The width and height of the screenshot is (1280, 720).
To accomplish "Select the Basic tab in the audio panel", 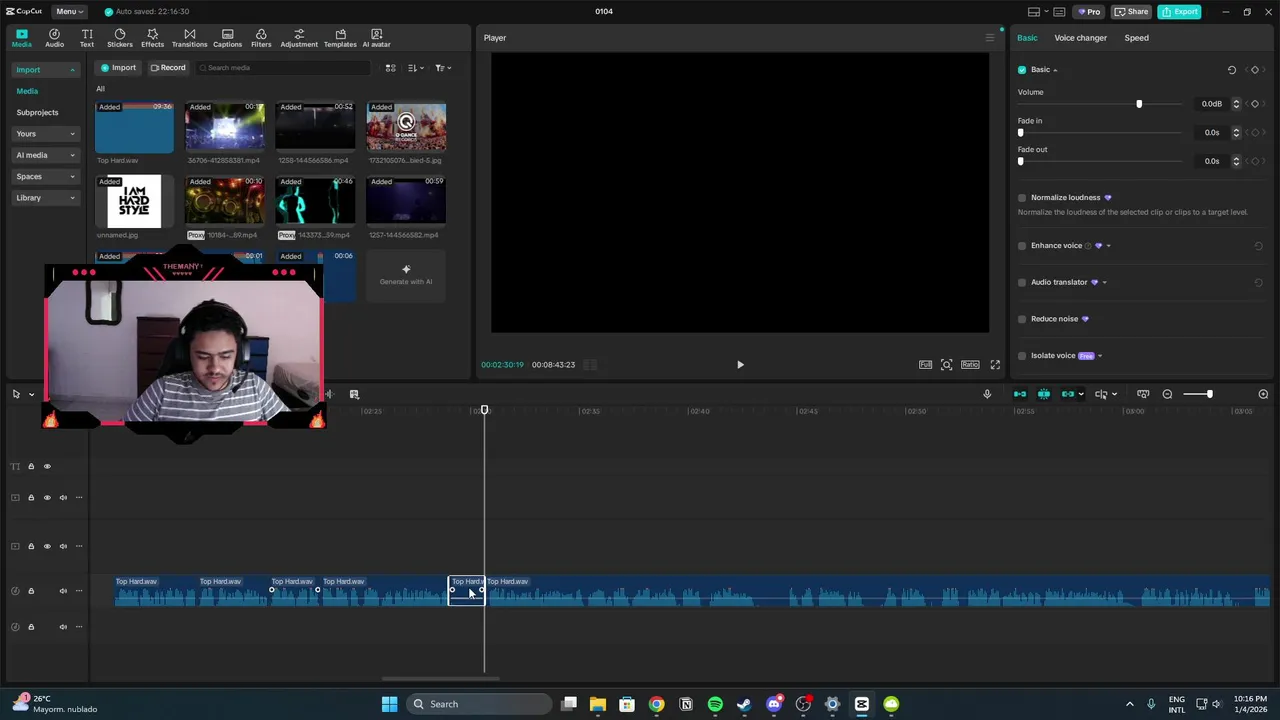I will (1027, 38).
